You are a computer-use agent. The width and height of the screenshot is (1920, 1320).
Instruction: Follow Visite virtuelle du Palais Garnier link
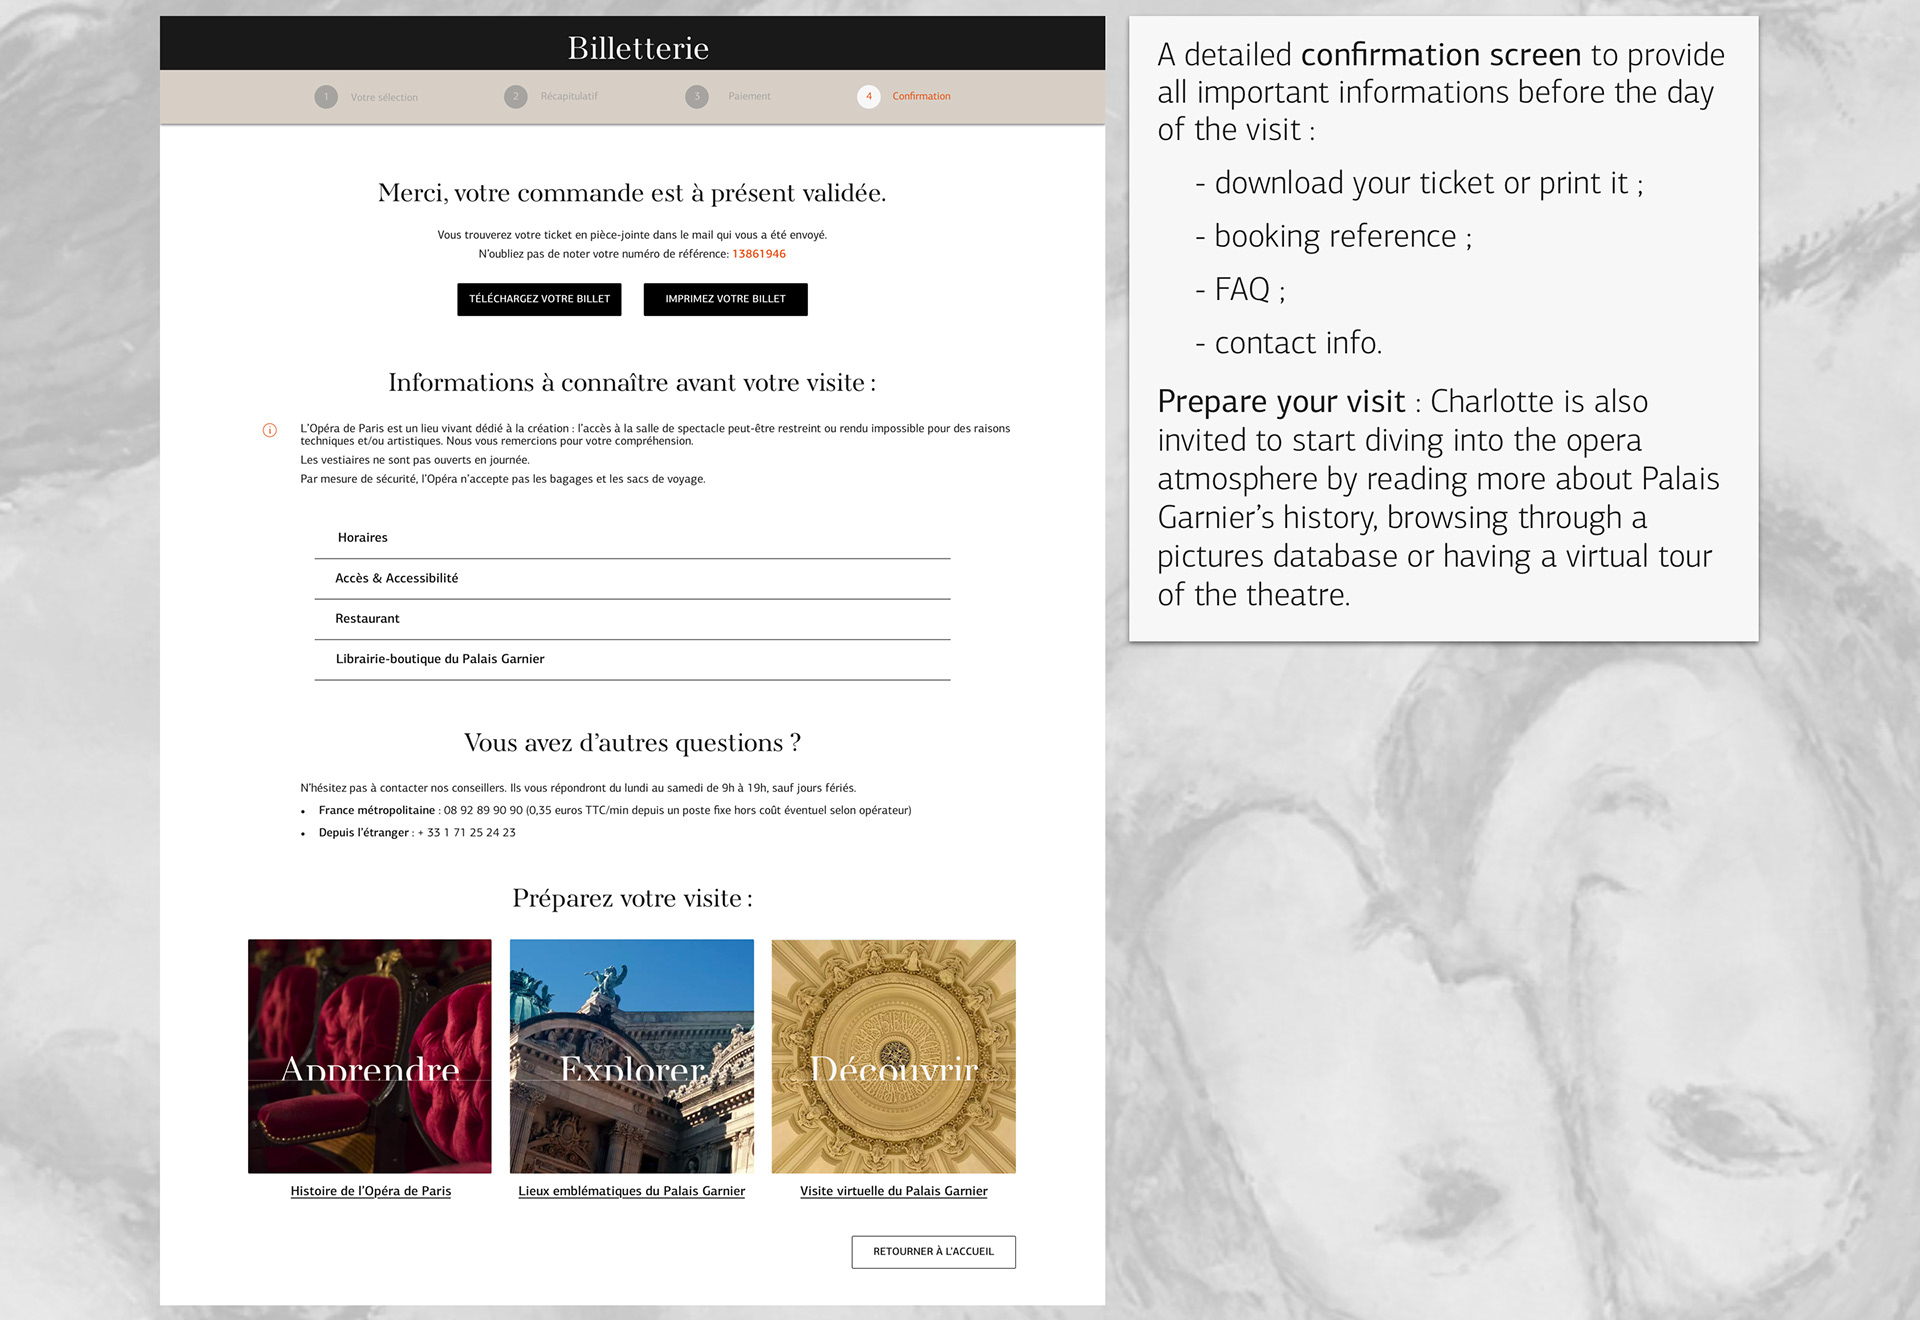pyautogui.click(x=894, y=1191)
